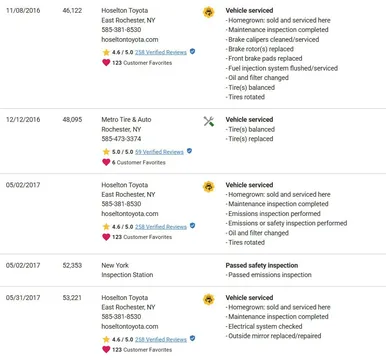Click the dealer badge icon beside 11/08/2016 service
Image resolution: width=386 pixels, height=360 pixels.
pyautogui.click(x=209, y=12)
